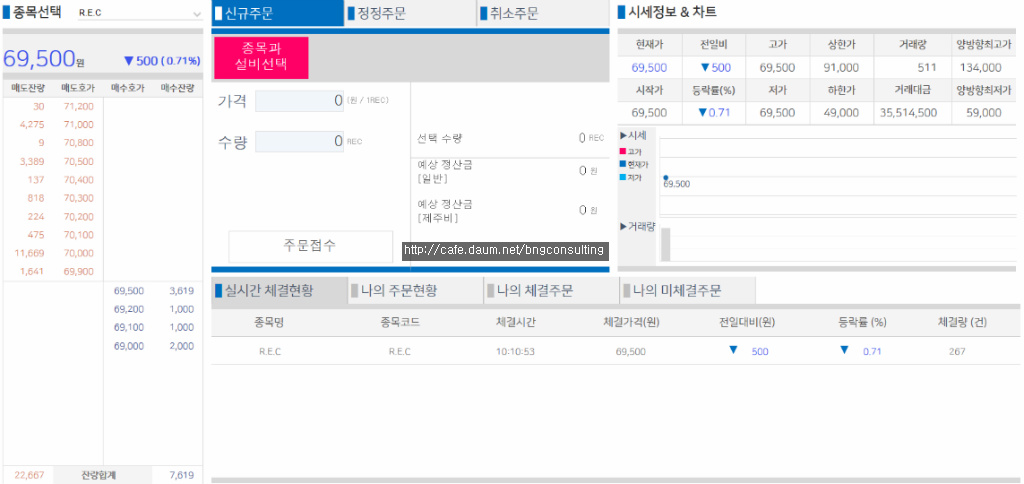Click the gray volume bar in chart
This screenshot has width=1024, height=484.
666,244
